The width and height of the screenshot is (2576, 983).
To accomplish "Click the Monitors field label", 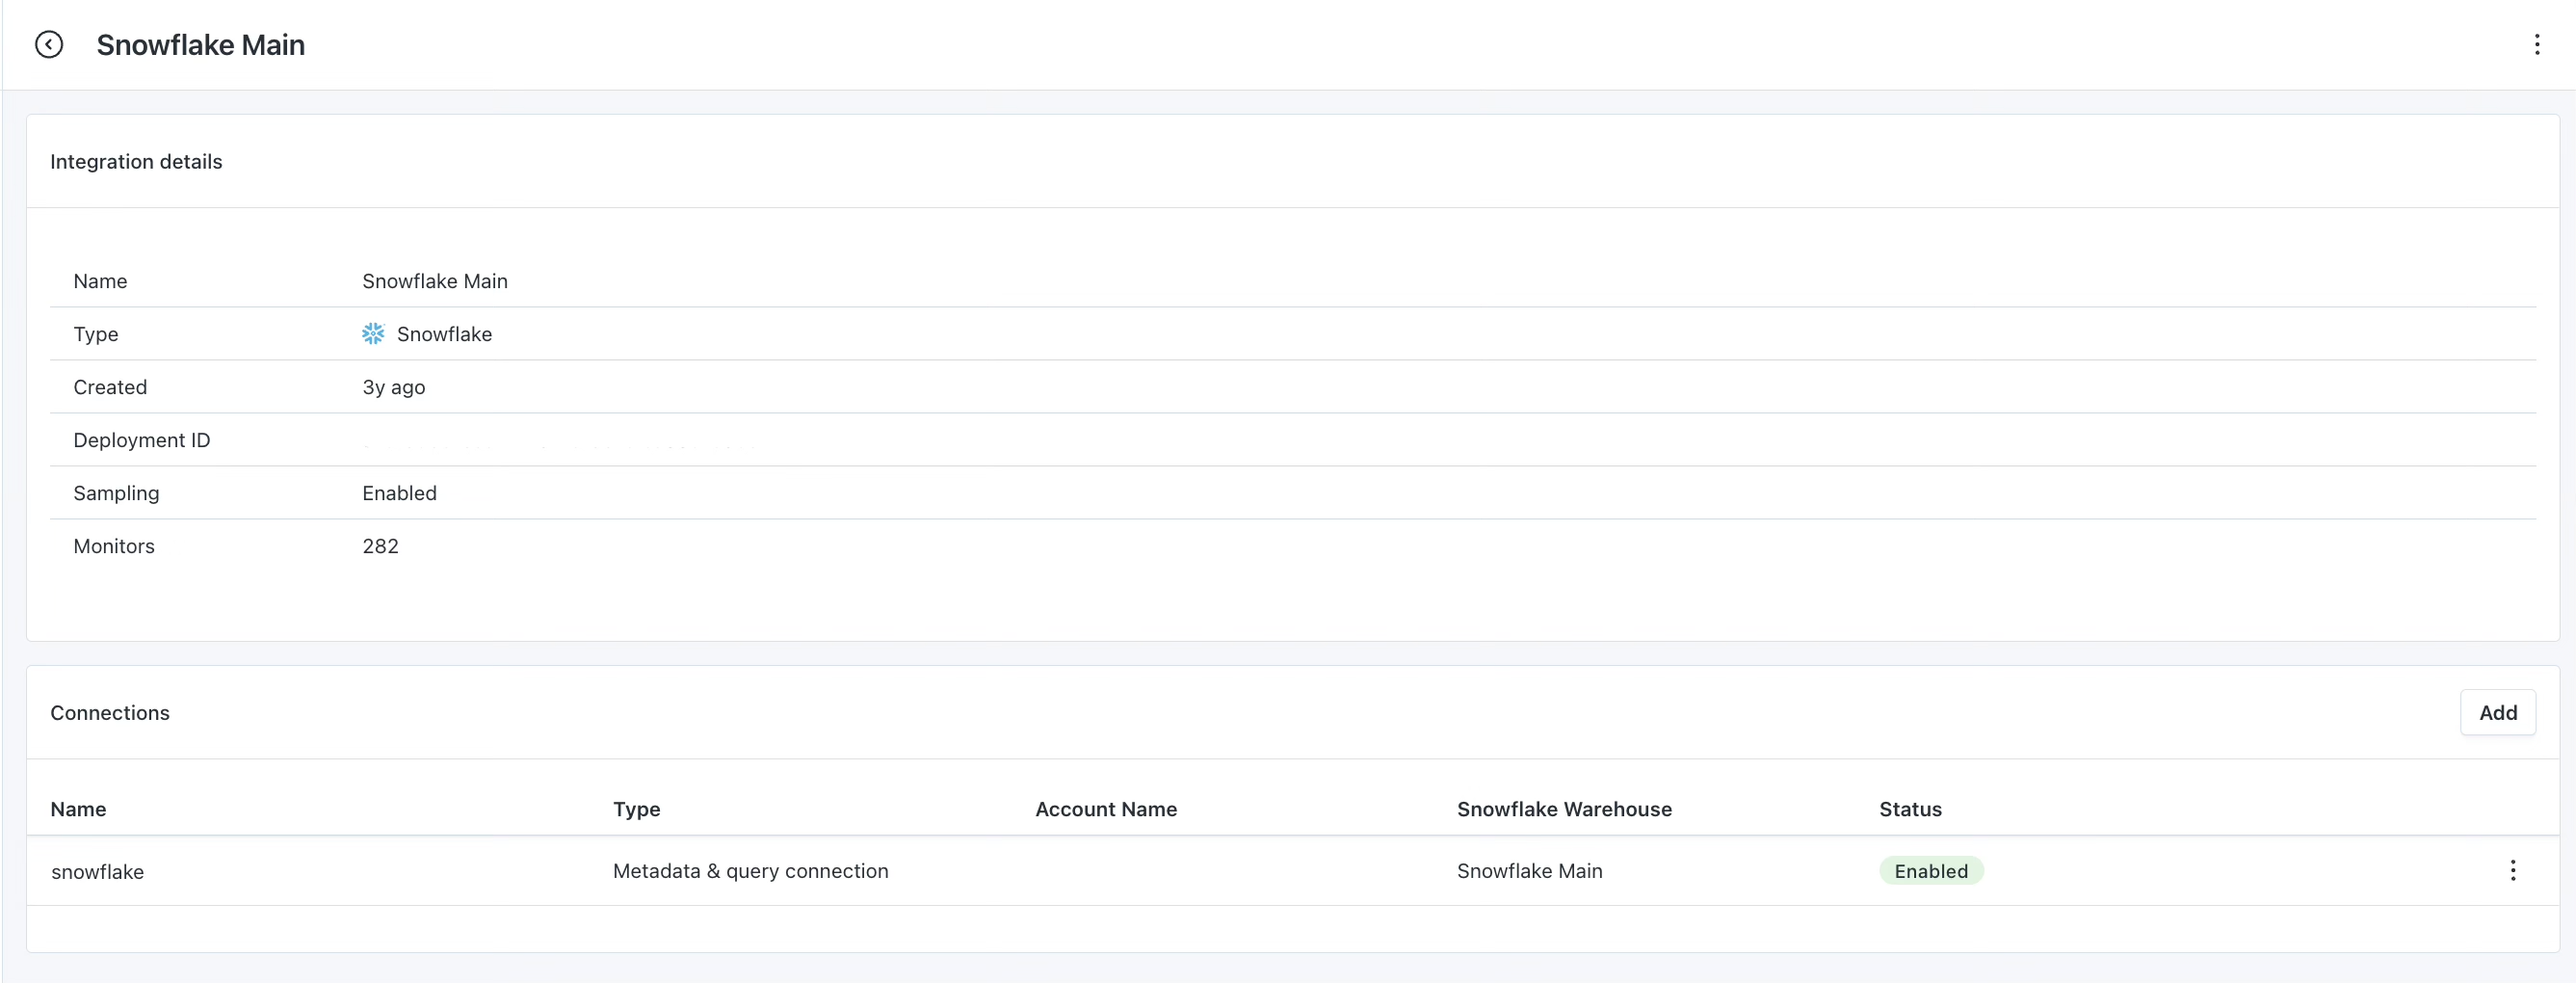I will [114, 546].
